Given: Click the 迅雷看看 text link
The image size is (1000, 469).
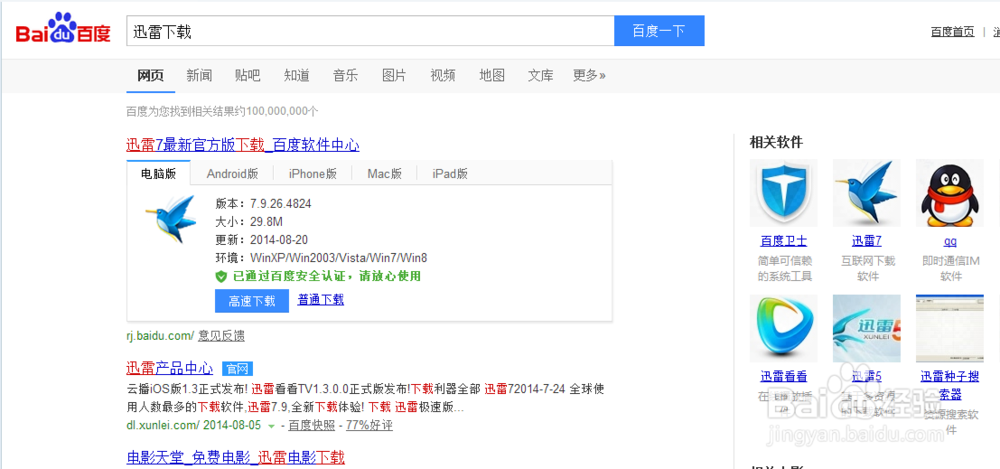Looking at the screenshot, I should [x=783, y=376].
